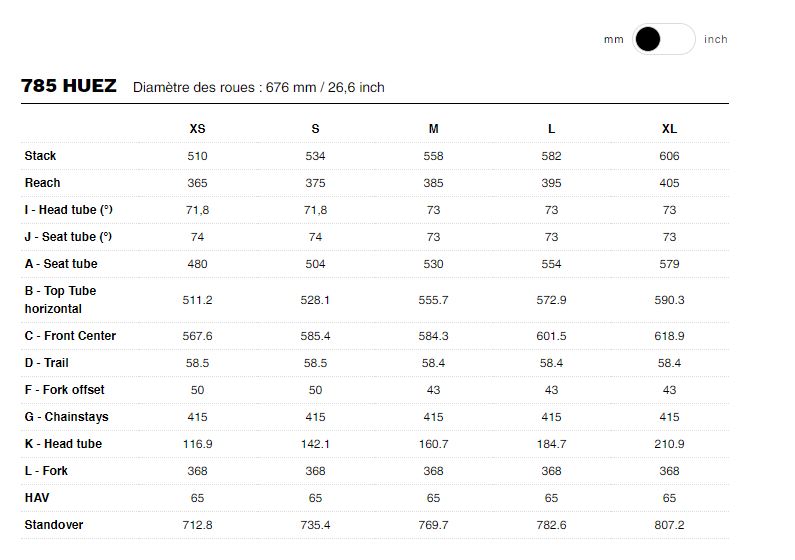Select the J - Seat tube (°) row label
Screen dimensions: 795x560
point(68,237)
